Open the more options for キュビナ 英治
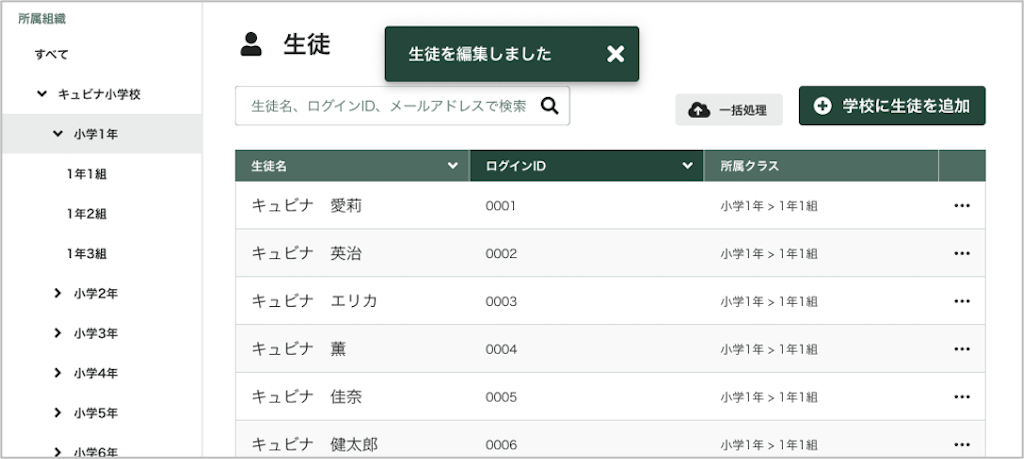Image resolution: width=1024 pixels, height=459 pixels. [x=961, y=253]
